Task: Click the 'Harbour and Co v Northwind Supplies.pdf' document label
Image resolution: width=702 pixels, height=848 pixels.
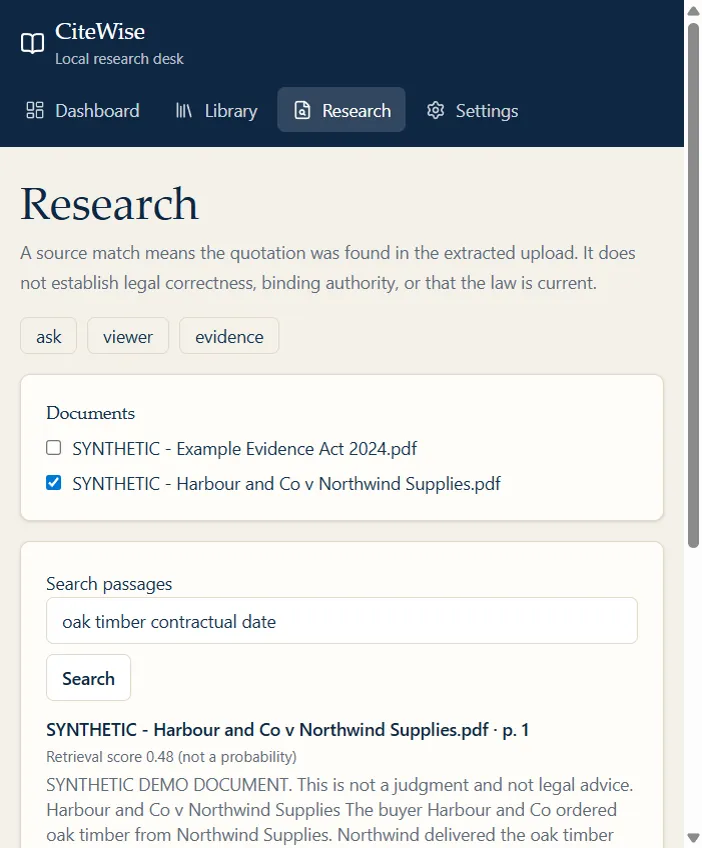Action: click(287, 483)
